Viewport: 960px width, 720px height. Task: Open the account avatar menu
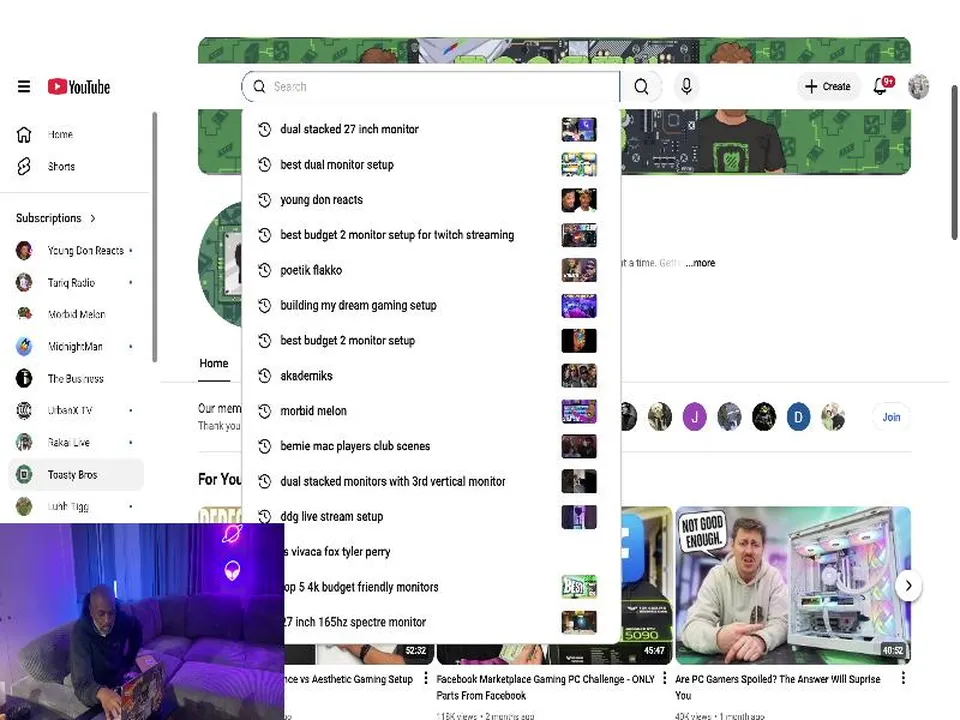coord(918,86)
